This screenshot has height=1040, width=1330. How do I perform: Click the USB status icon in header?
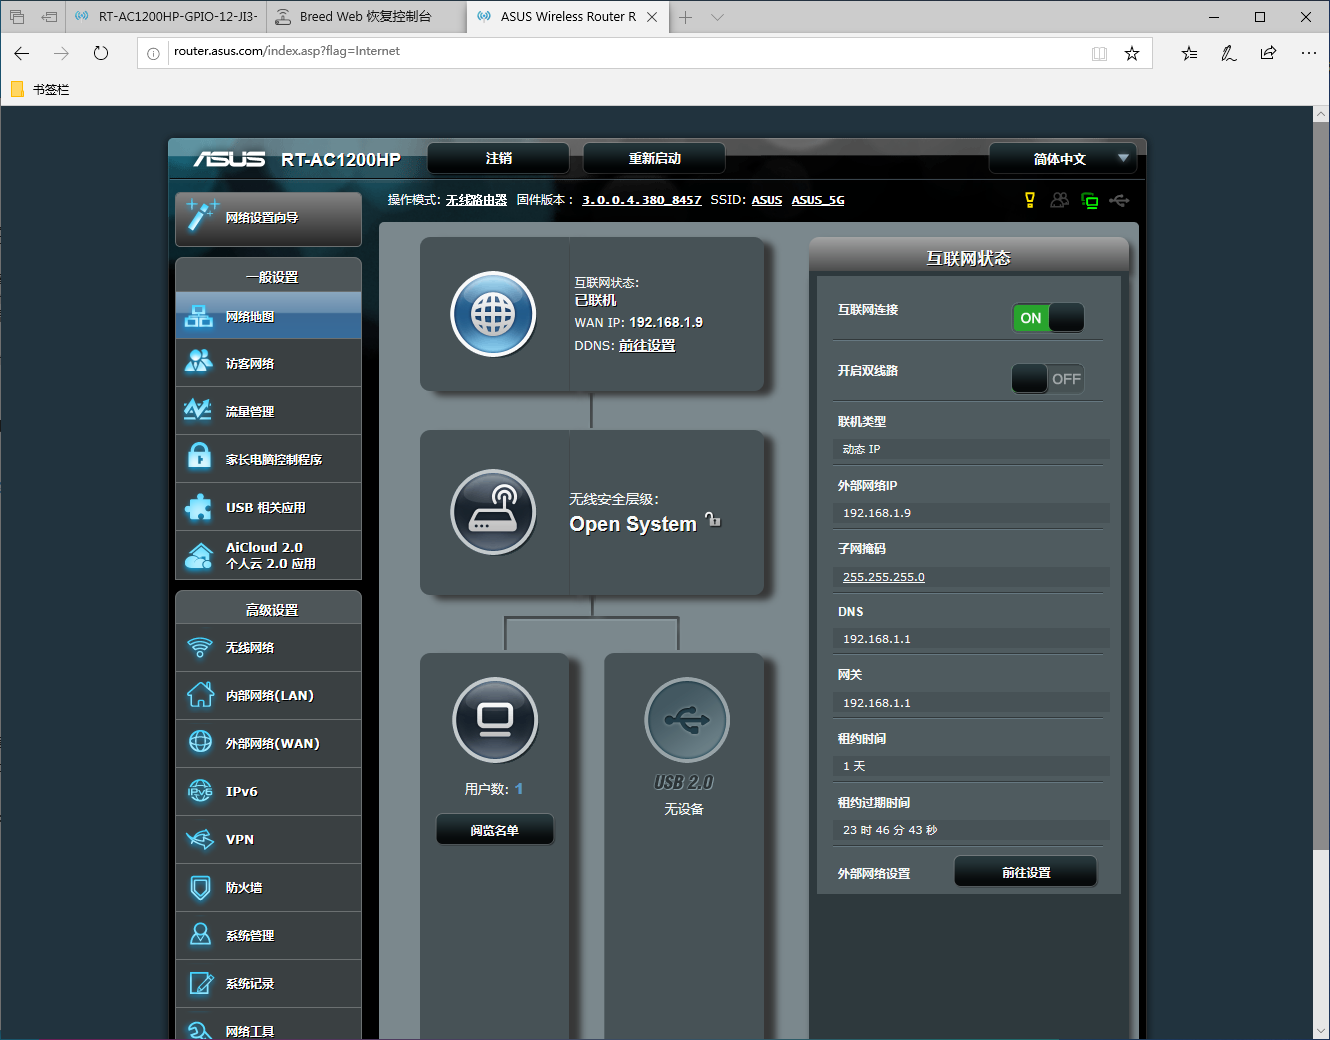click(x=1119, y=201)
